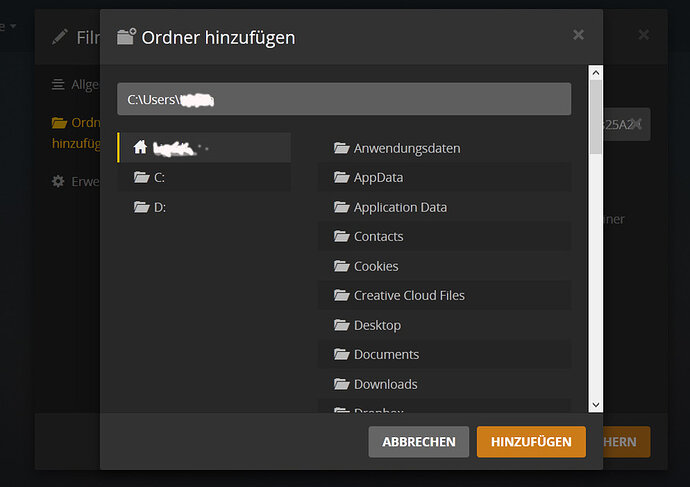Select the Desktop folder
The height and width of the screenshot is (487, 690).
(444, 325)
